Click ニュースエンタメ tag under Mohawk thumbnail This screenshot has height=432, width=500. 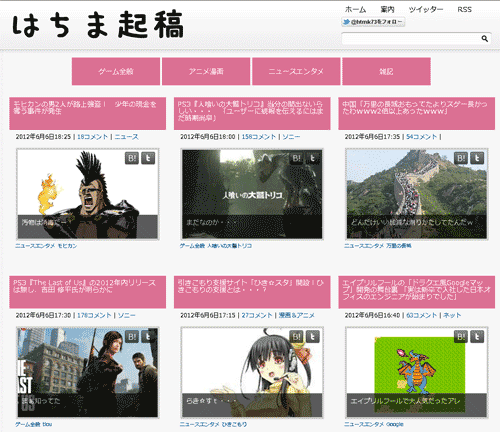click(35, 246)
